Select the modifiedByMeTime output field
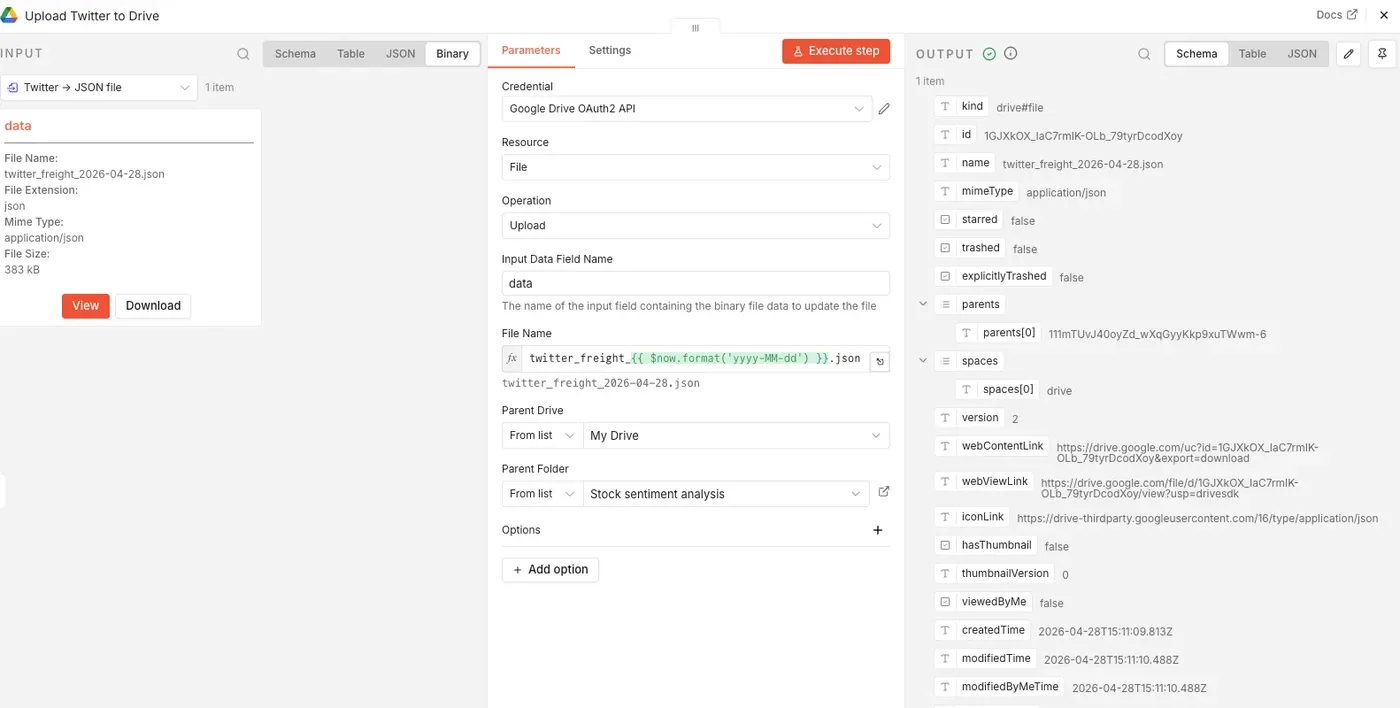Image resolution: width=1400 pixels, height=708 pixels. coord(999,687)
